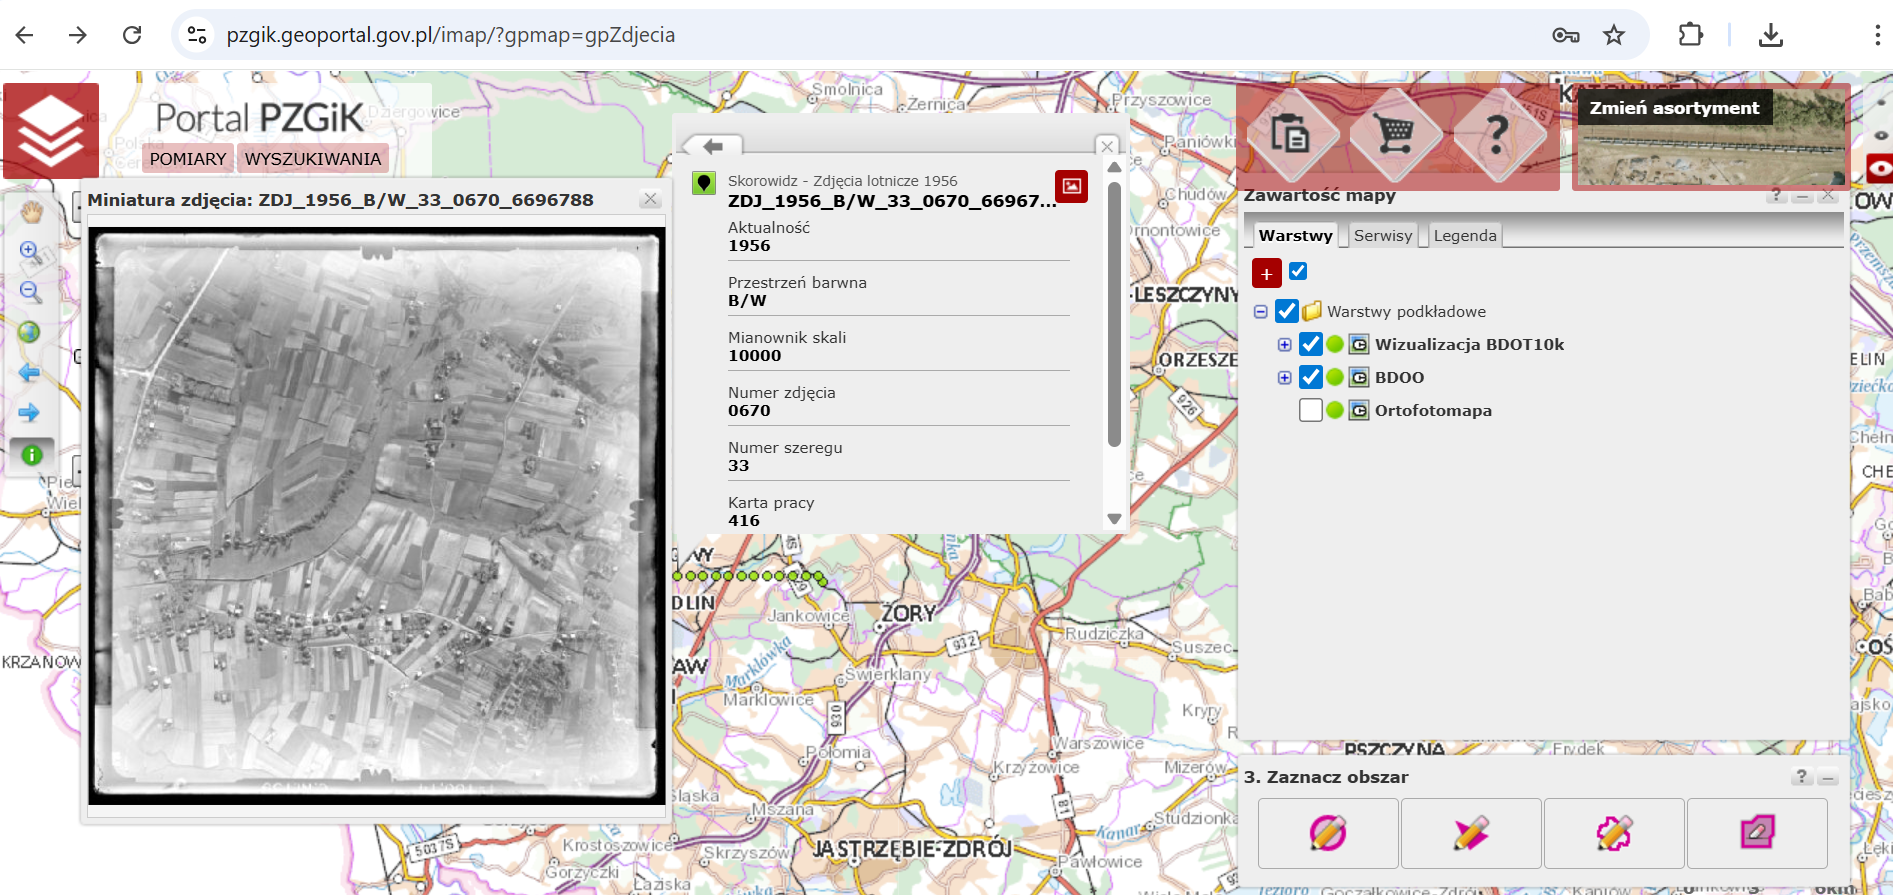Switch to the Serwisy tab
Image resolution: width=1893 pixels, height=895 pixels.
1382,236
